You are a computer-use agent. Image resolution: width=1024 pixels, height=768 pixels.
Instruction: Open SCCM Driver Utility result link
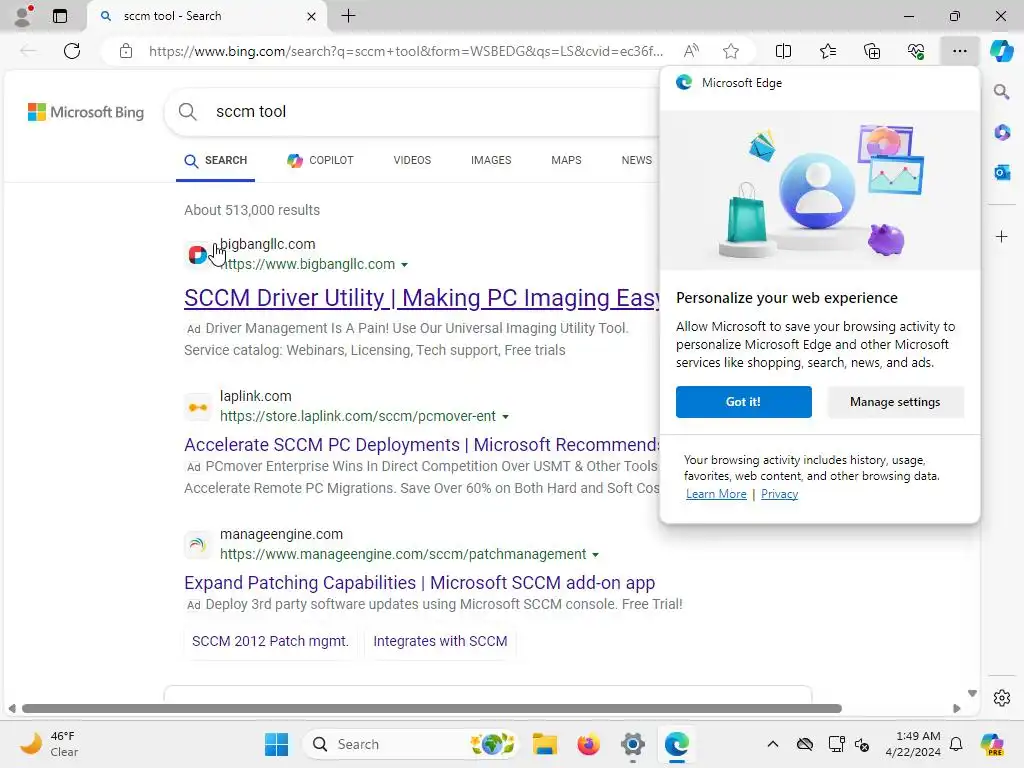pos(422,298)
